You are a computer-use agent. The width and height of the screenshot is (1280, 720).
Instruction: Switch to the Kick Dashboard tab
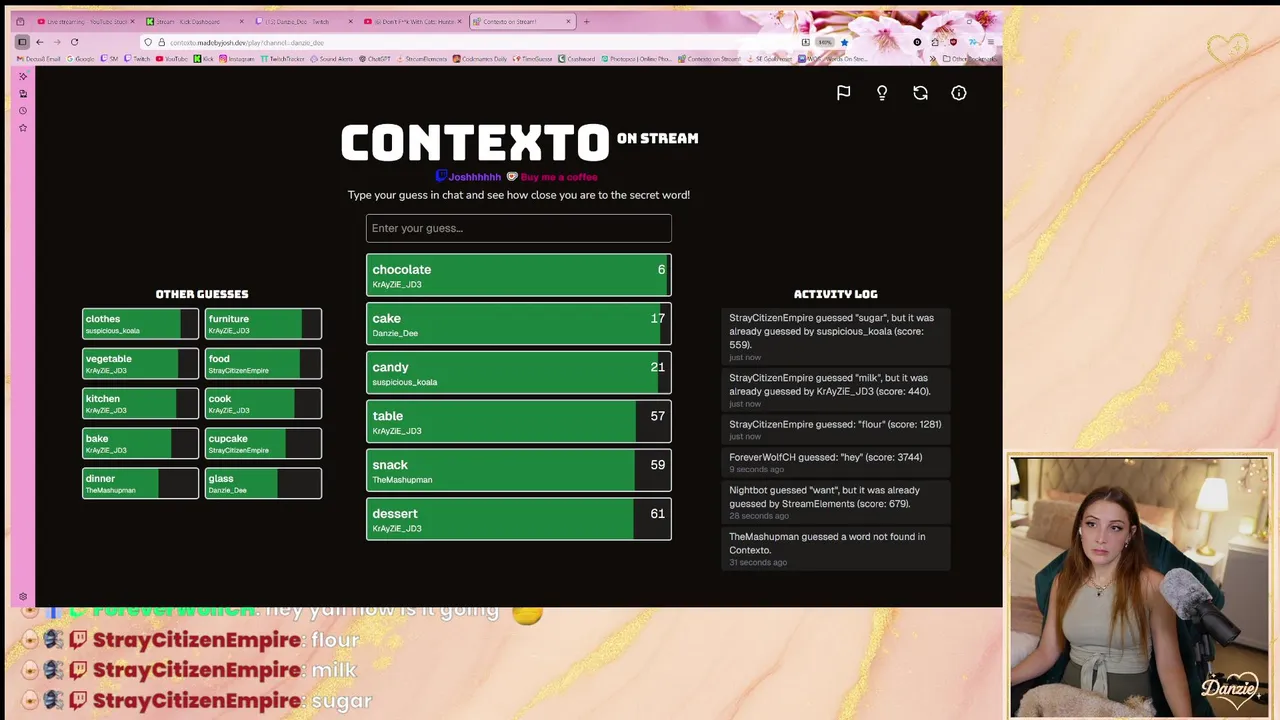click(x=195, y=21)
